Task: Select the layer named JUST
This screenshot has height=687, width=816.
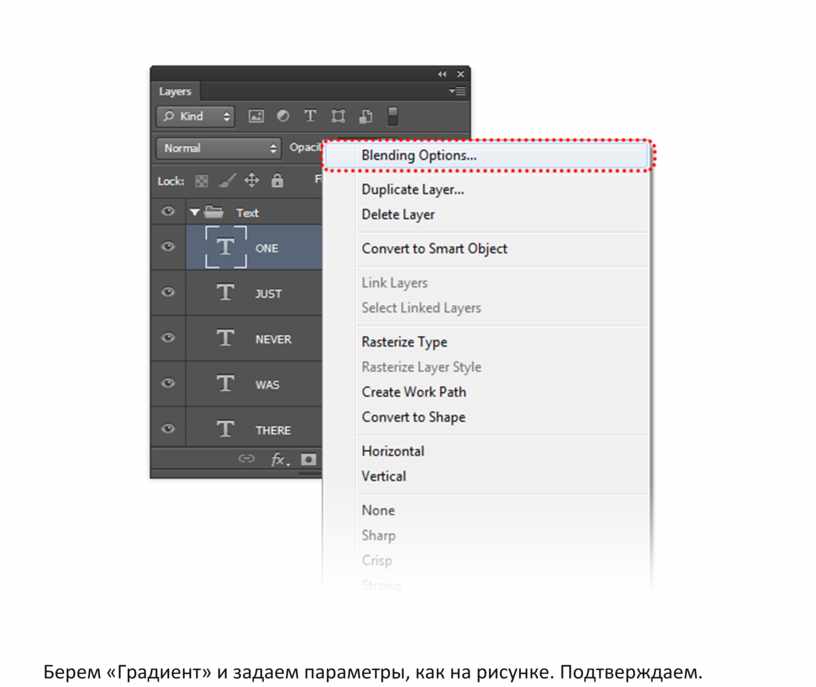Action: 268,294
